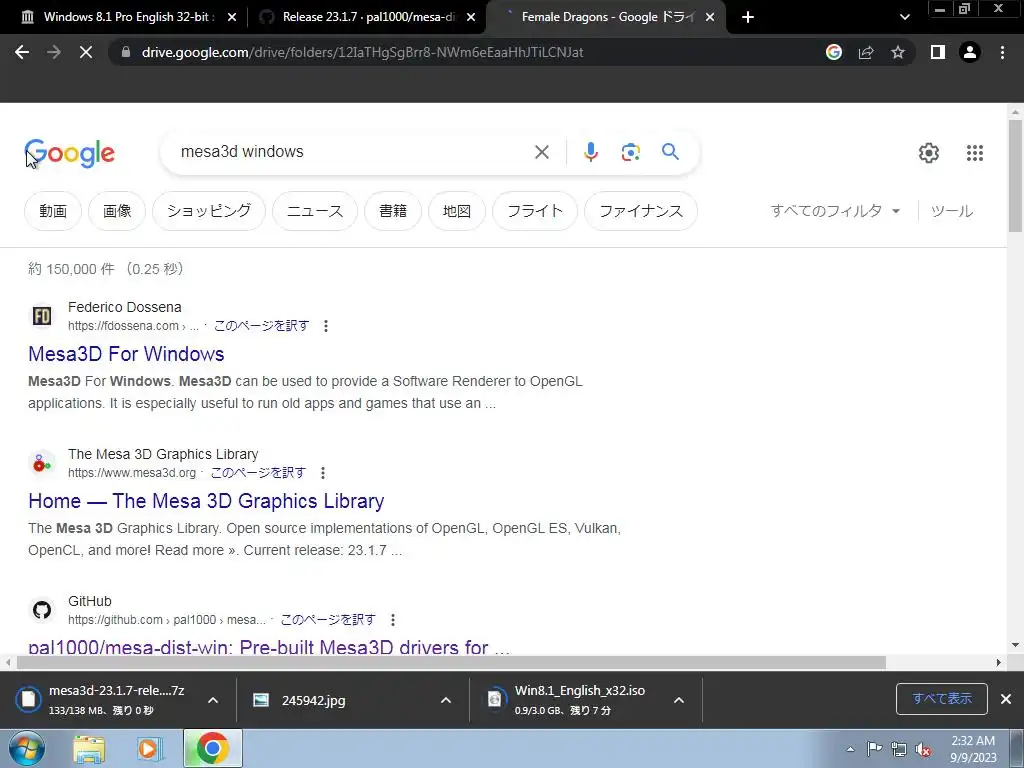Filter results by 書籍
This screenshot has width=1024, height=768.
point(393,211)
